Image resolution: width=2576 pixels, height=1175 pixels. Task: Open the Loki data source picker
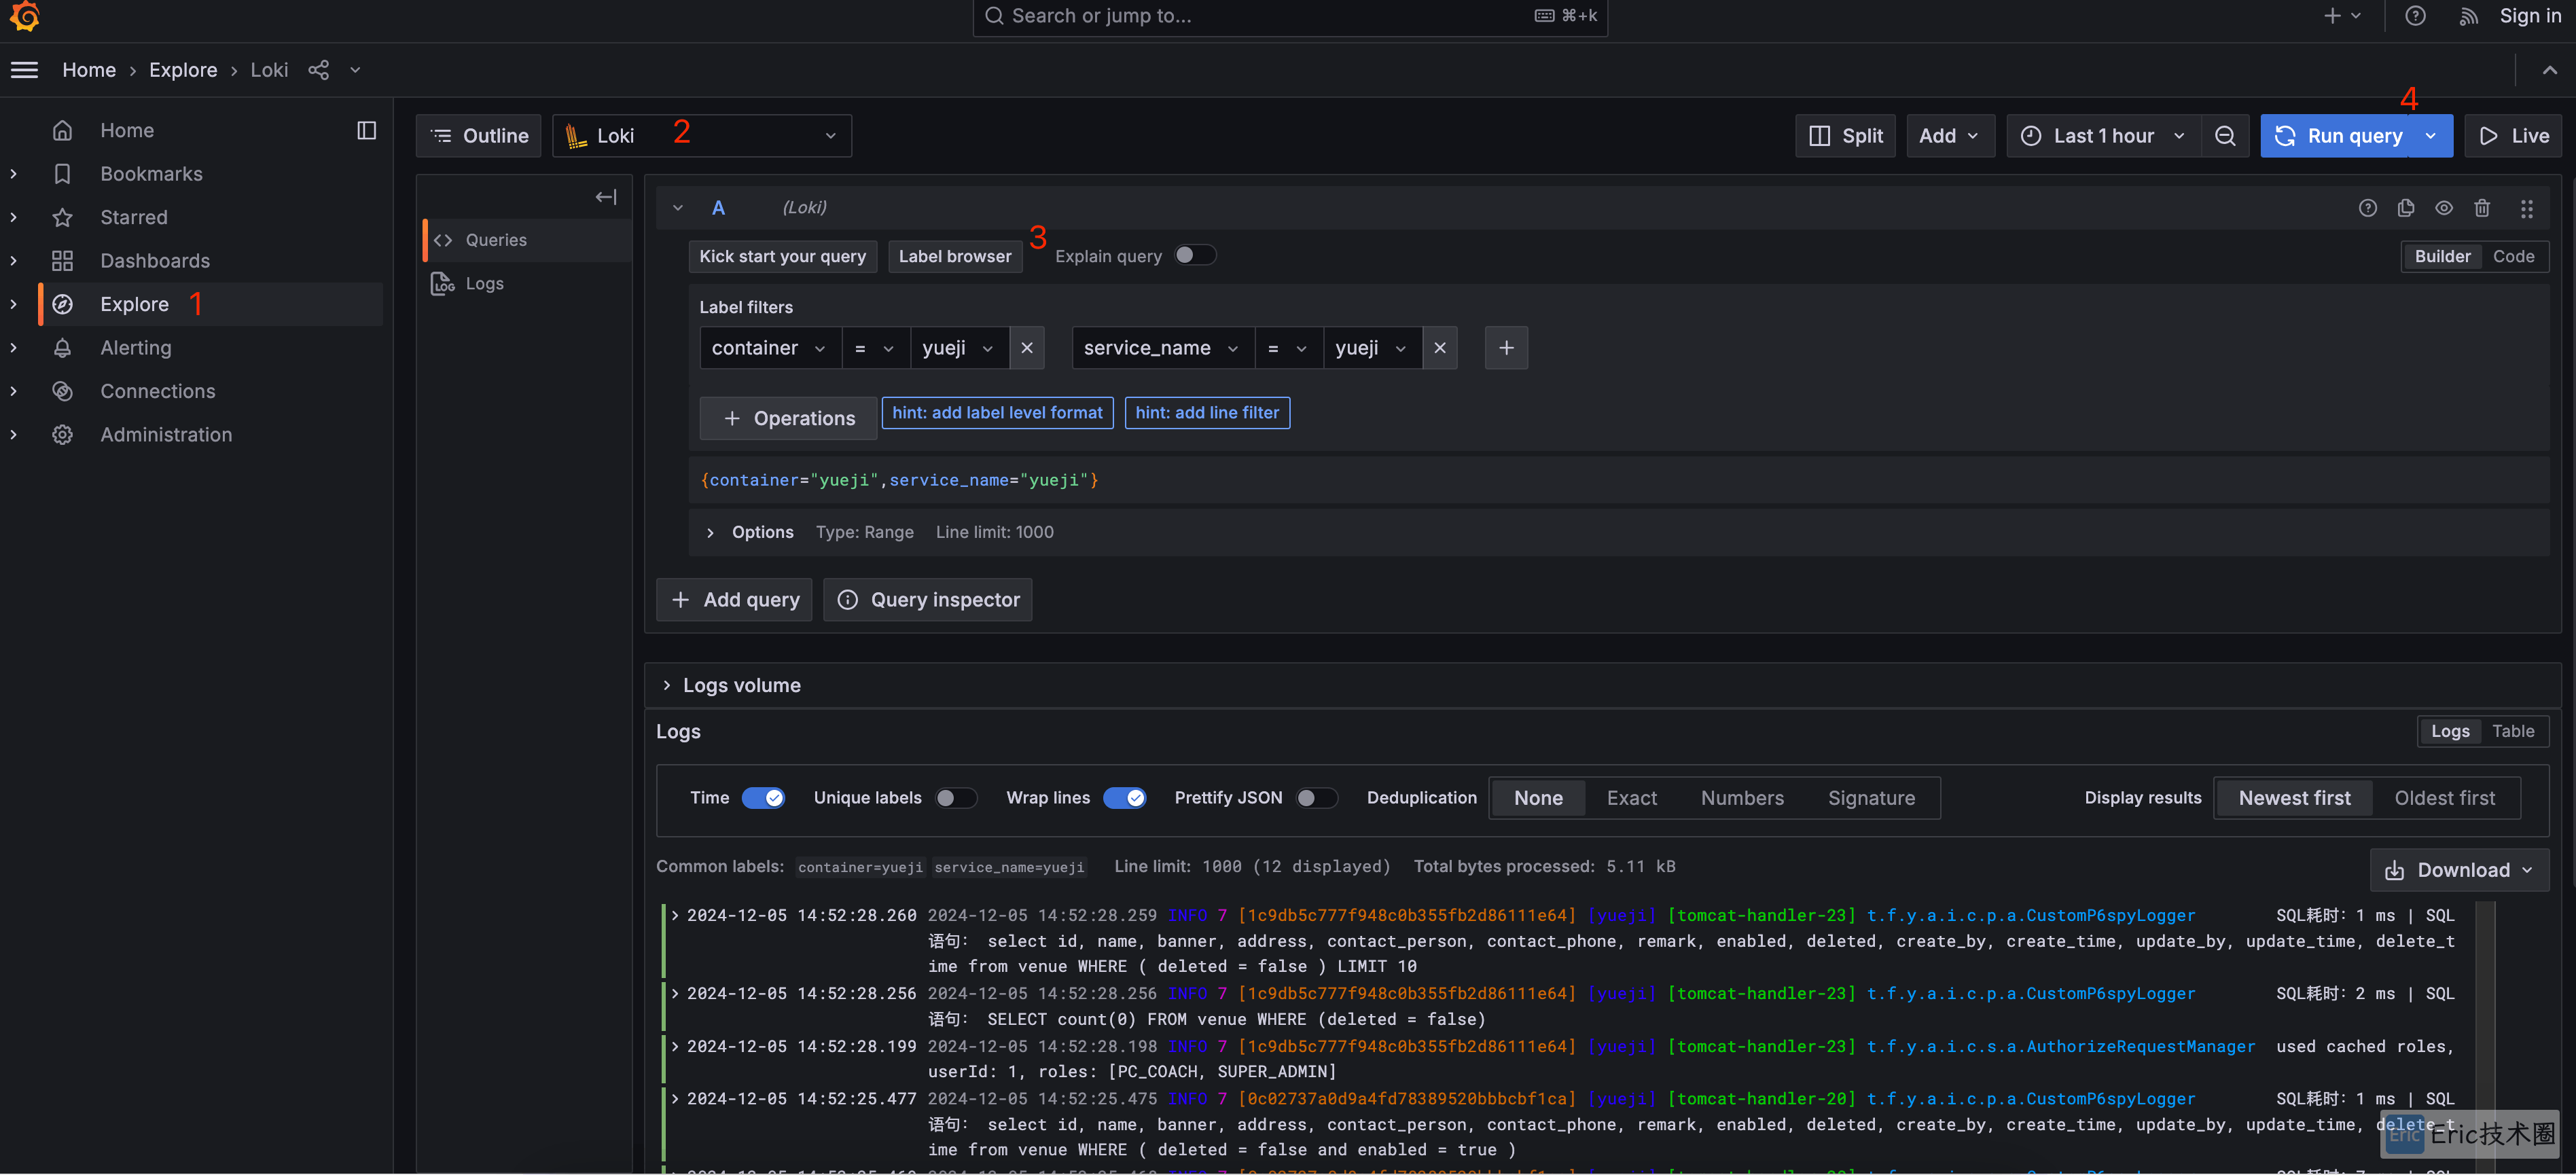tap(702, 136)
